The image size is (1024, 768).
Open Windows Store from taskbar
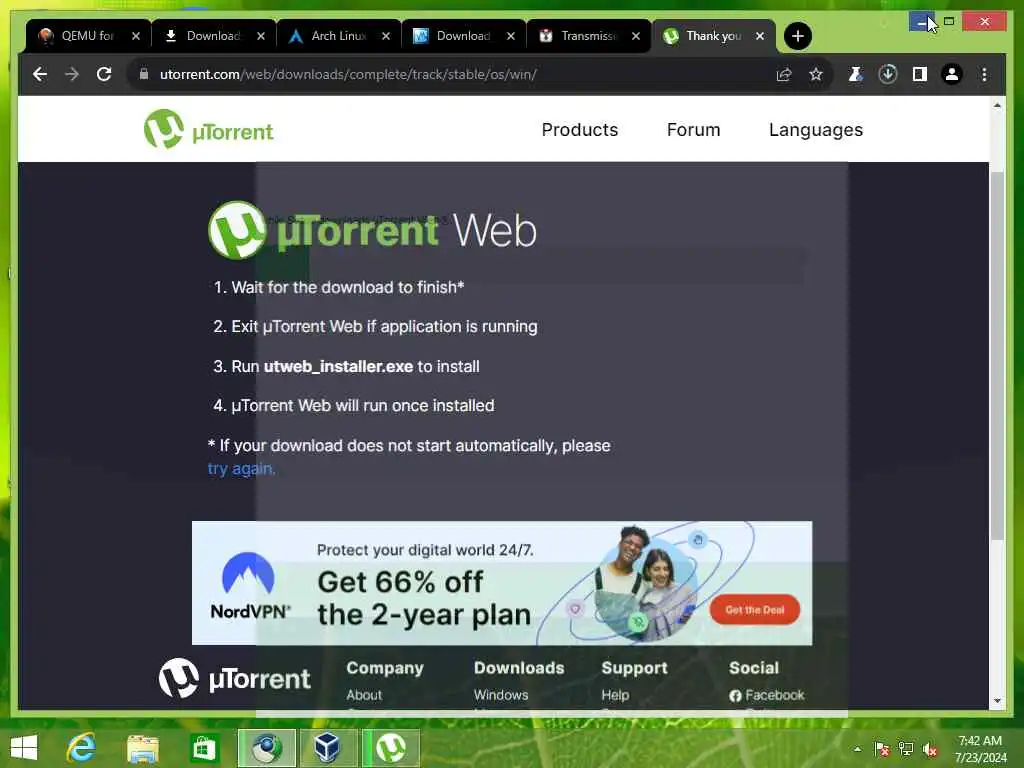(x=204, y=748)
